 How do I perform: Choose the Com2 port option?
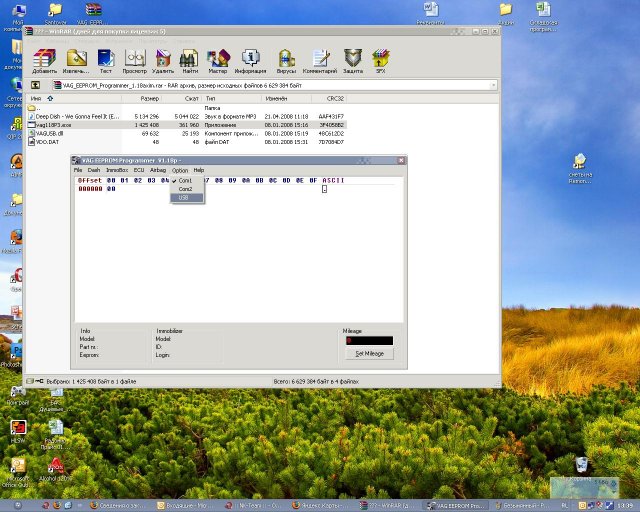pos(187,189)
